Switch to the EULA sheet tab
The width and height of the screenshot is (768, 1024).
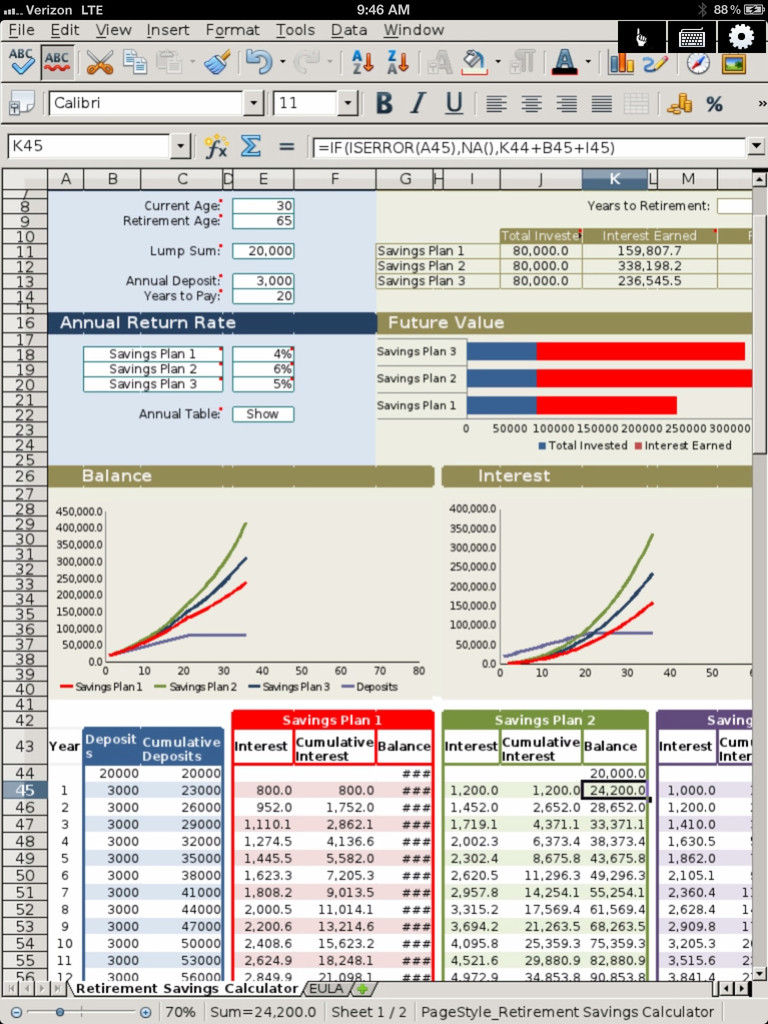pyautogui.click(x=325, y=988)
